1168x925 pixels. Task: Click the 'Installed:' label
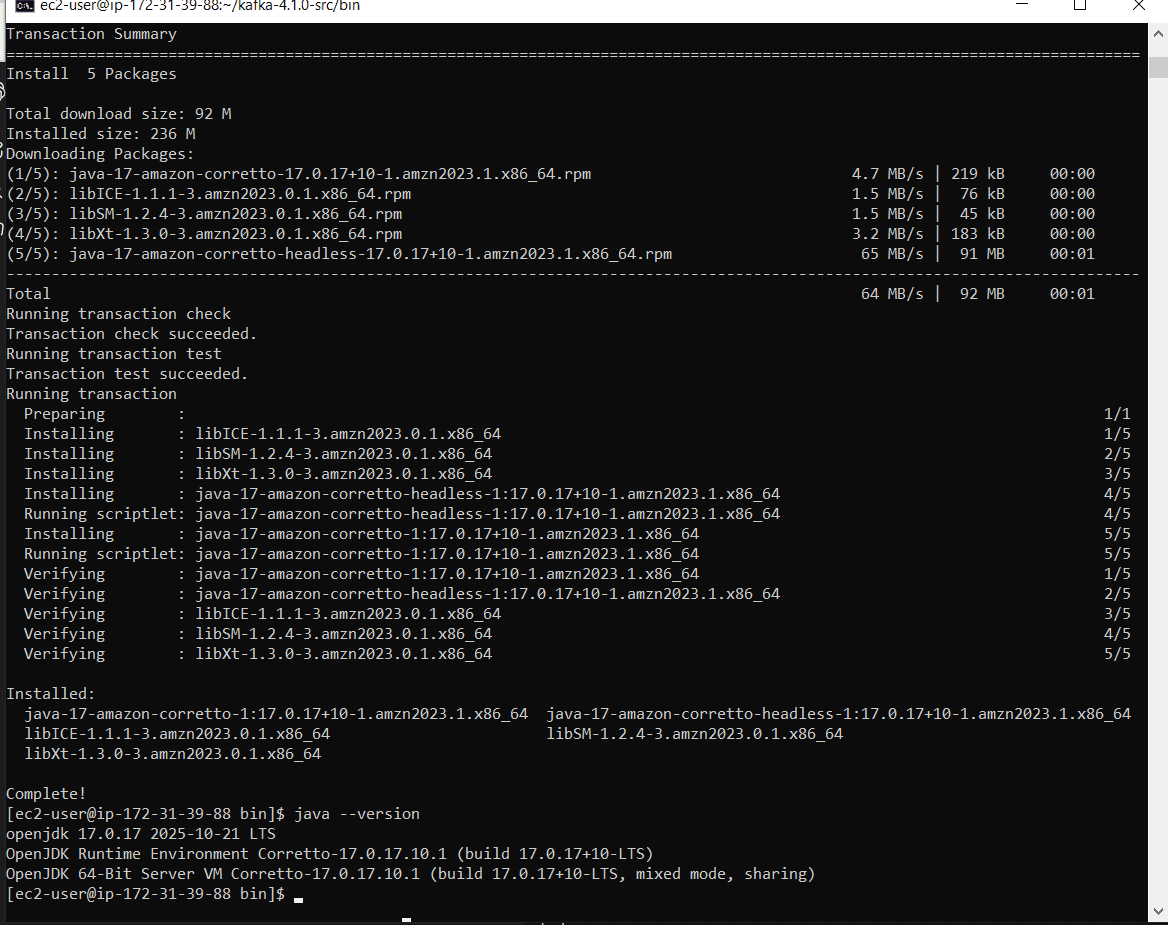point(51,694)
